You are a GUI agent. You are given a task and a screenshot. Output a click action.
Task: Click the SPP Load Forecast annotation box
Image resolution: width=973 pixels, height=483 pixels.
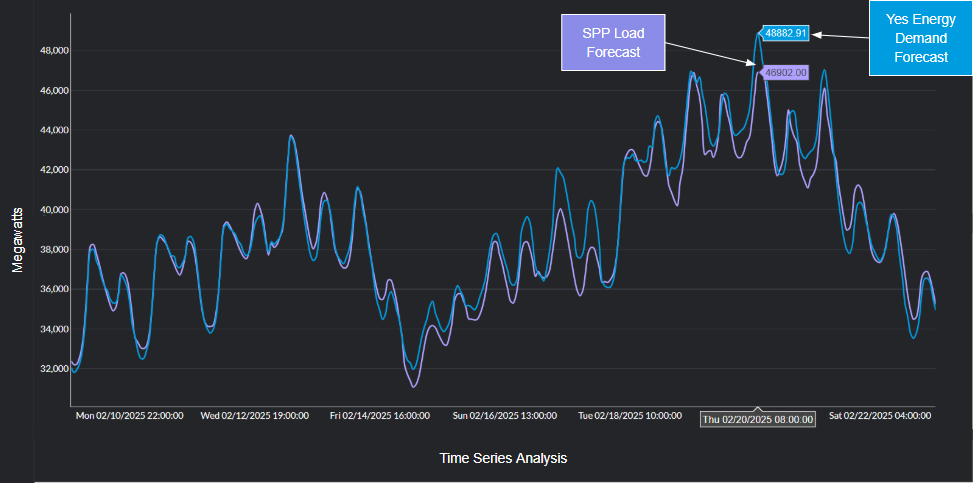(x=613, y=43)
